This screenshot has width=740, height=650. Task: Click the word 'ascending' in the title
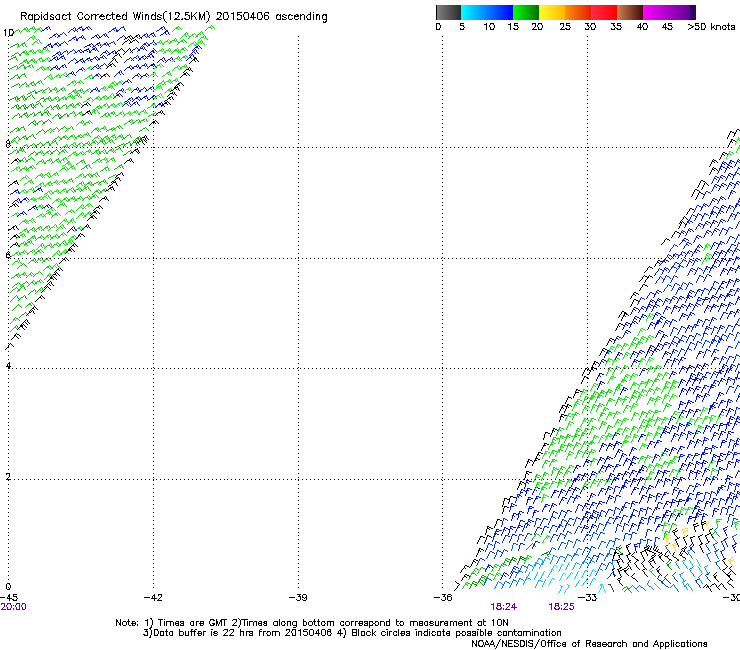tap(301, 17)
